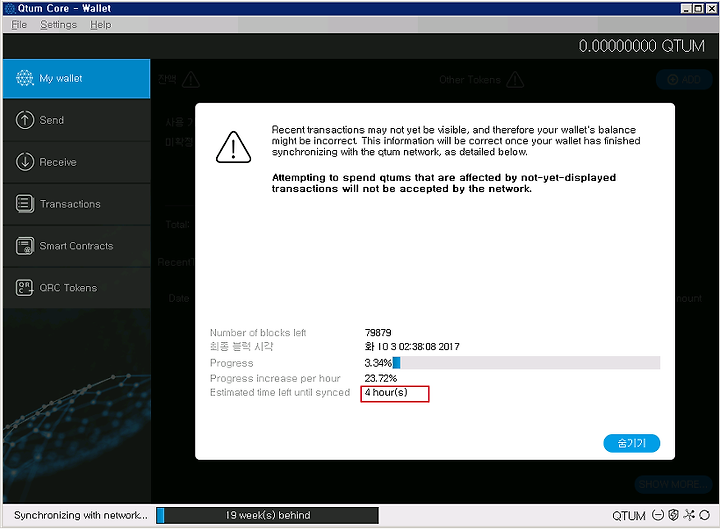Open the QRC Tokens page
The image size is (720, 529).
pos(76,287)
